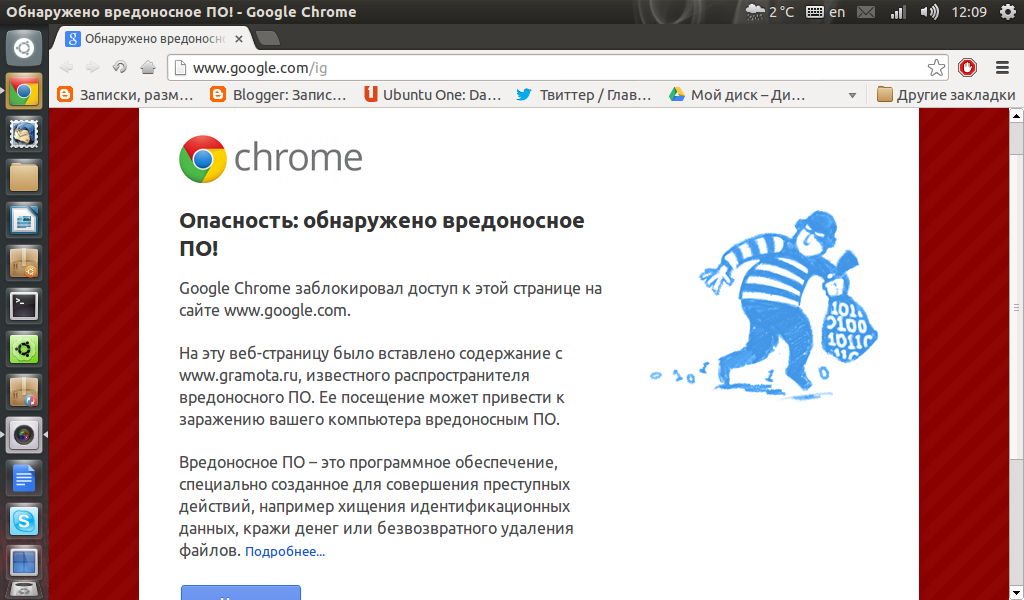Open the keyboard layout indicator 'en'
Screen dimensions: 1024x600
point(825,12)
